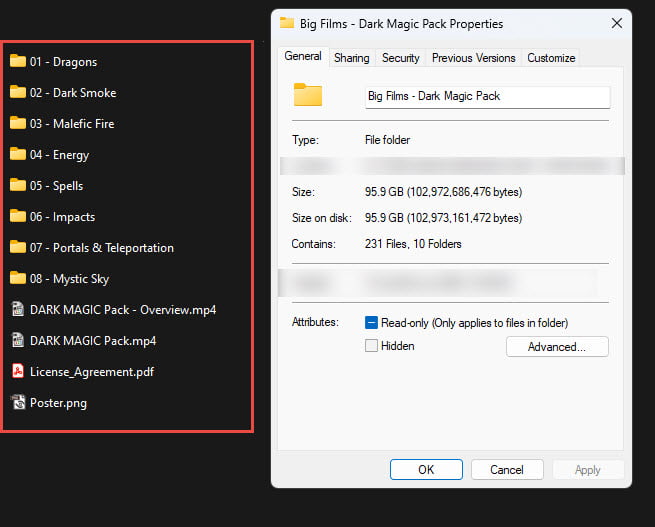Click the folder name input field
Image resolution: width=655 pixels, height=527 pixels.
pyautogui.click(x=487, y=97)
